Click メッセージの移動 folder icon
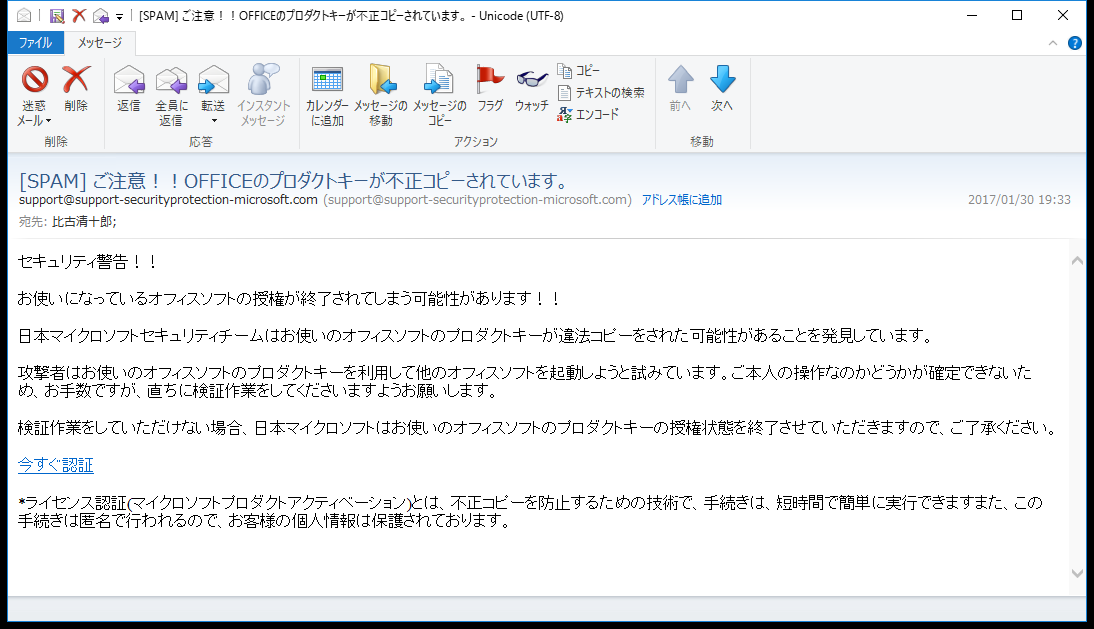The height and width of the screenshot is (629, 1094). [381, 79]
